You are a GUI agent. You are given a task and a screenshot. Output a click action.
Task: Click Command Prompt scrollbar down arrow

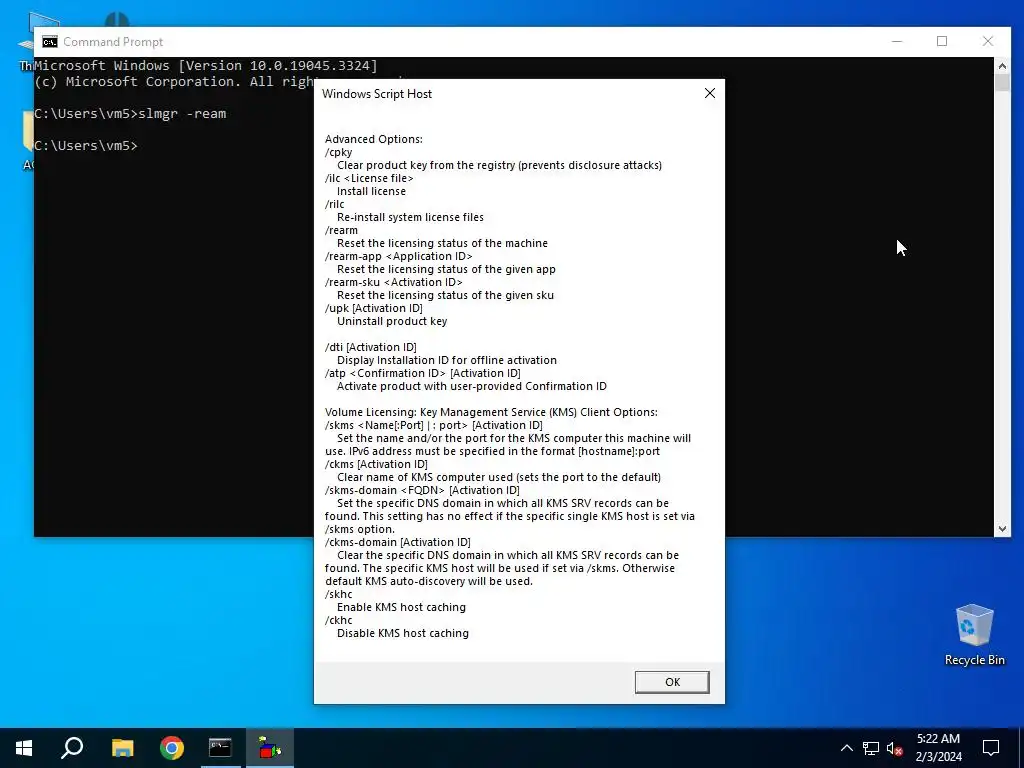click(x=1002, y=529)
